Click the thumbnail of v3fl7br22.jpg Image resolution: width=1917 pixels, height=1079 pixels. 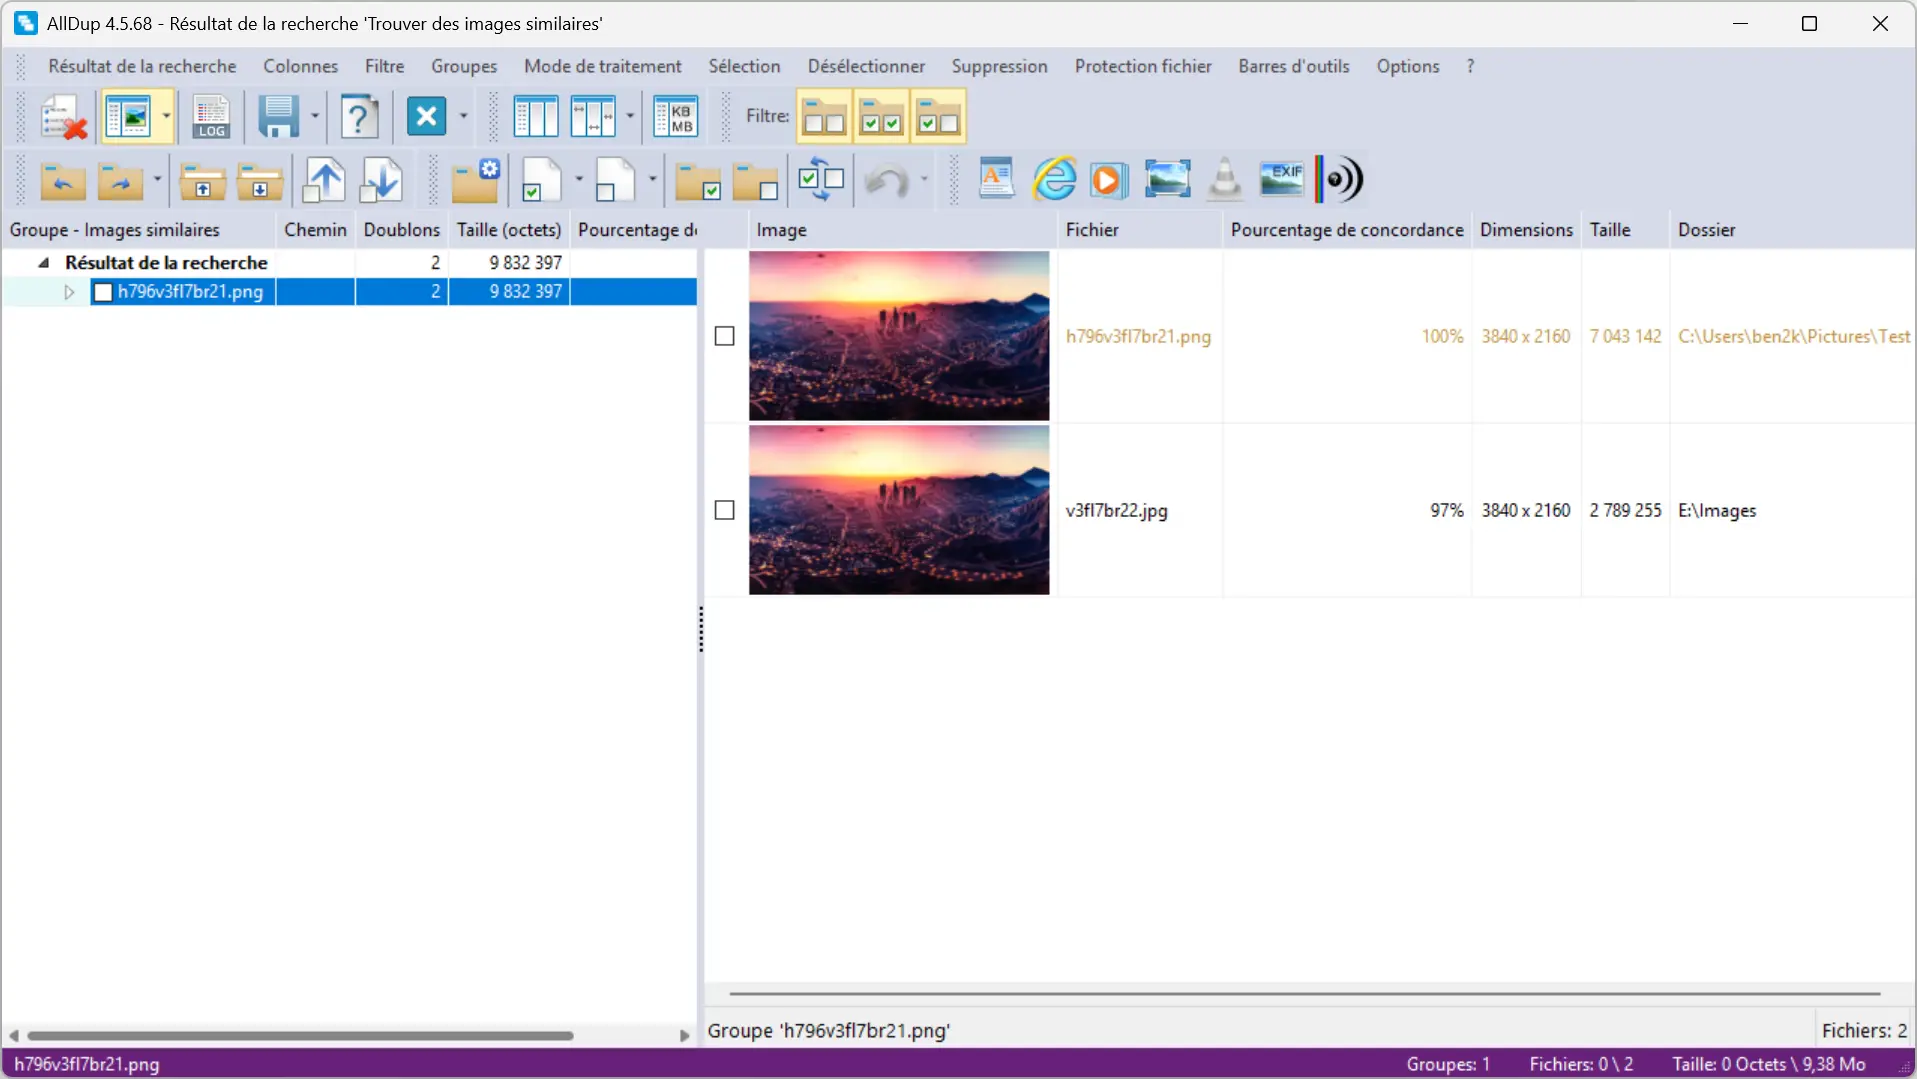point(899,510)
